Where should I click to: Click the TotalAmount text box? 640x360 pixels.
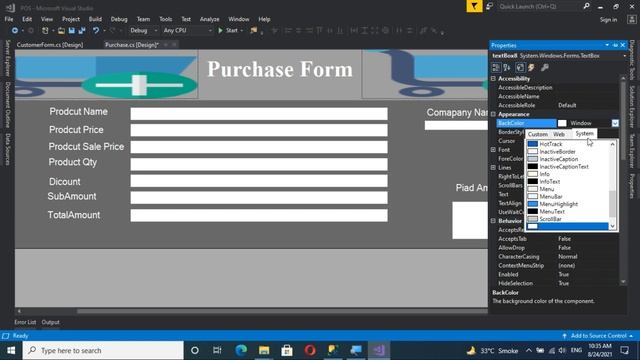point(259,216)
